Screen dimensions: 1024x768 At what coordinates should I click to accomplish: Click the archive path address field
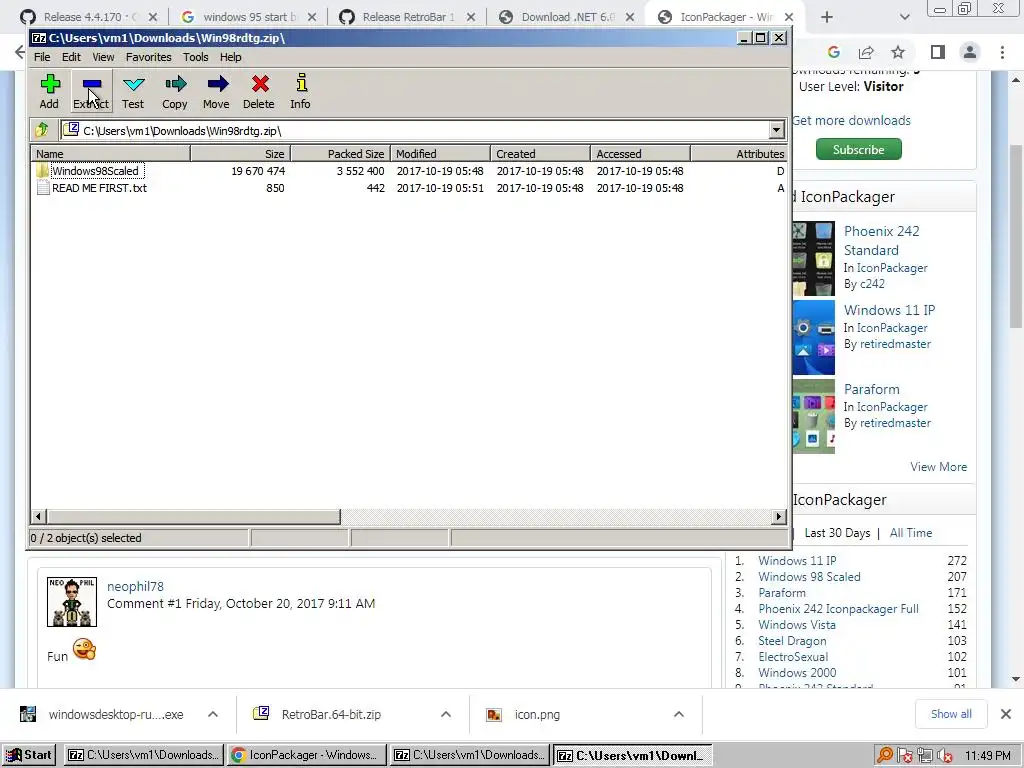pos(415,131)
